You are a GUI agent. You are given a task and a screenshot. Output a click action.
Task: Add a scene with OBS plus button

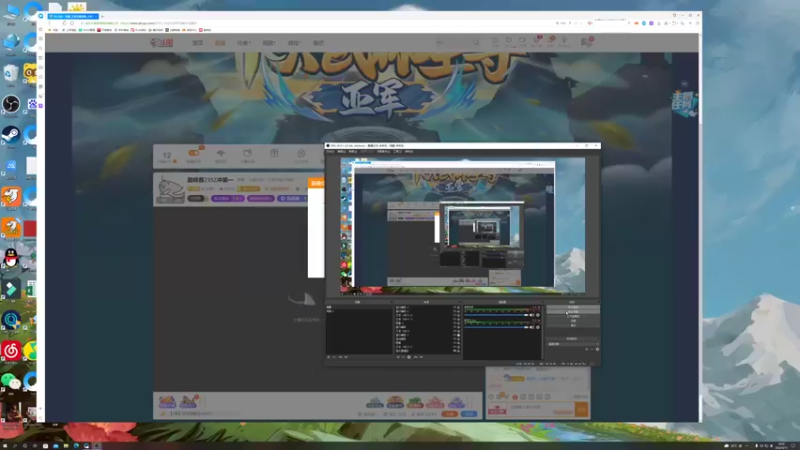(x=329, y=357)
